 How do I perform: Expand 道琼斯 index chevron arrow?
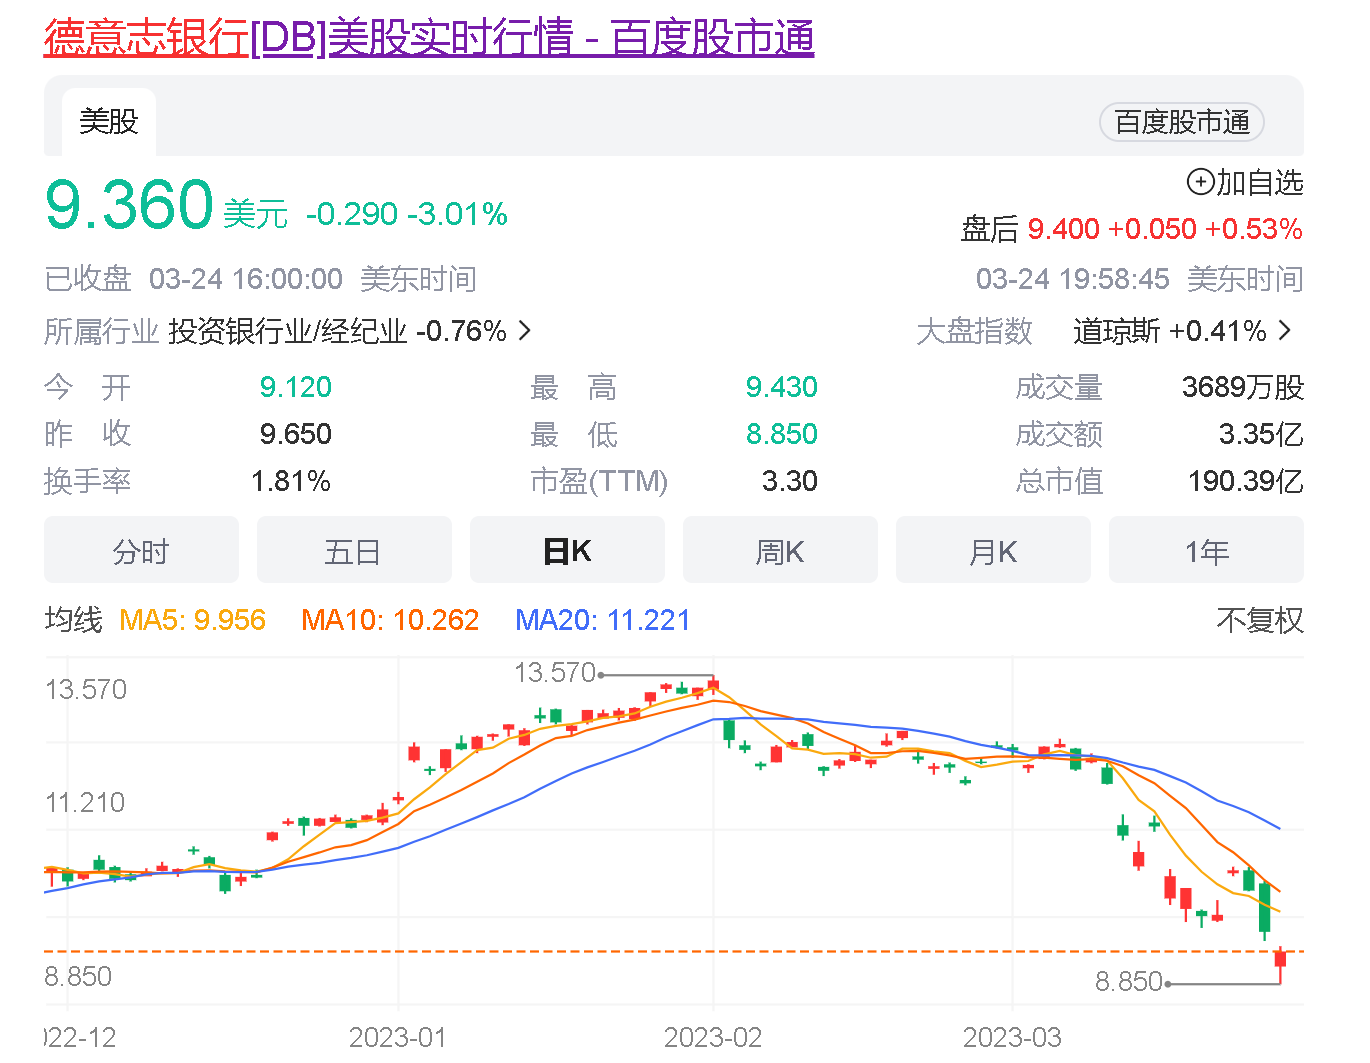1285,330
